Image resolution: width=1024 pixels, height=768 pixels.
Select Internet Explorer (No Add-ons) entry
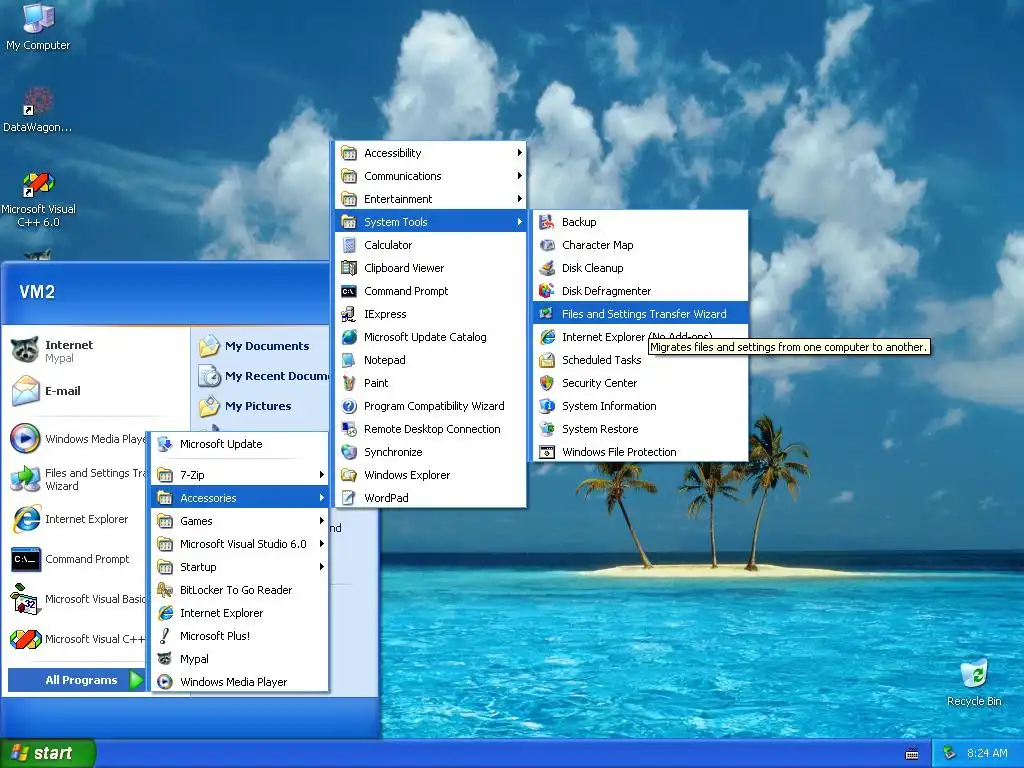tap(641, 337)
